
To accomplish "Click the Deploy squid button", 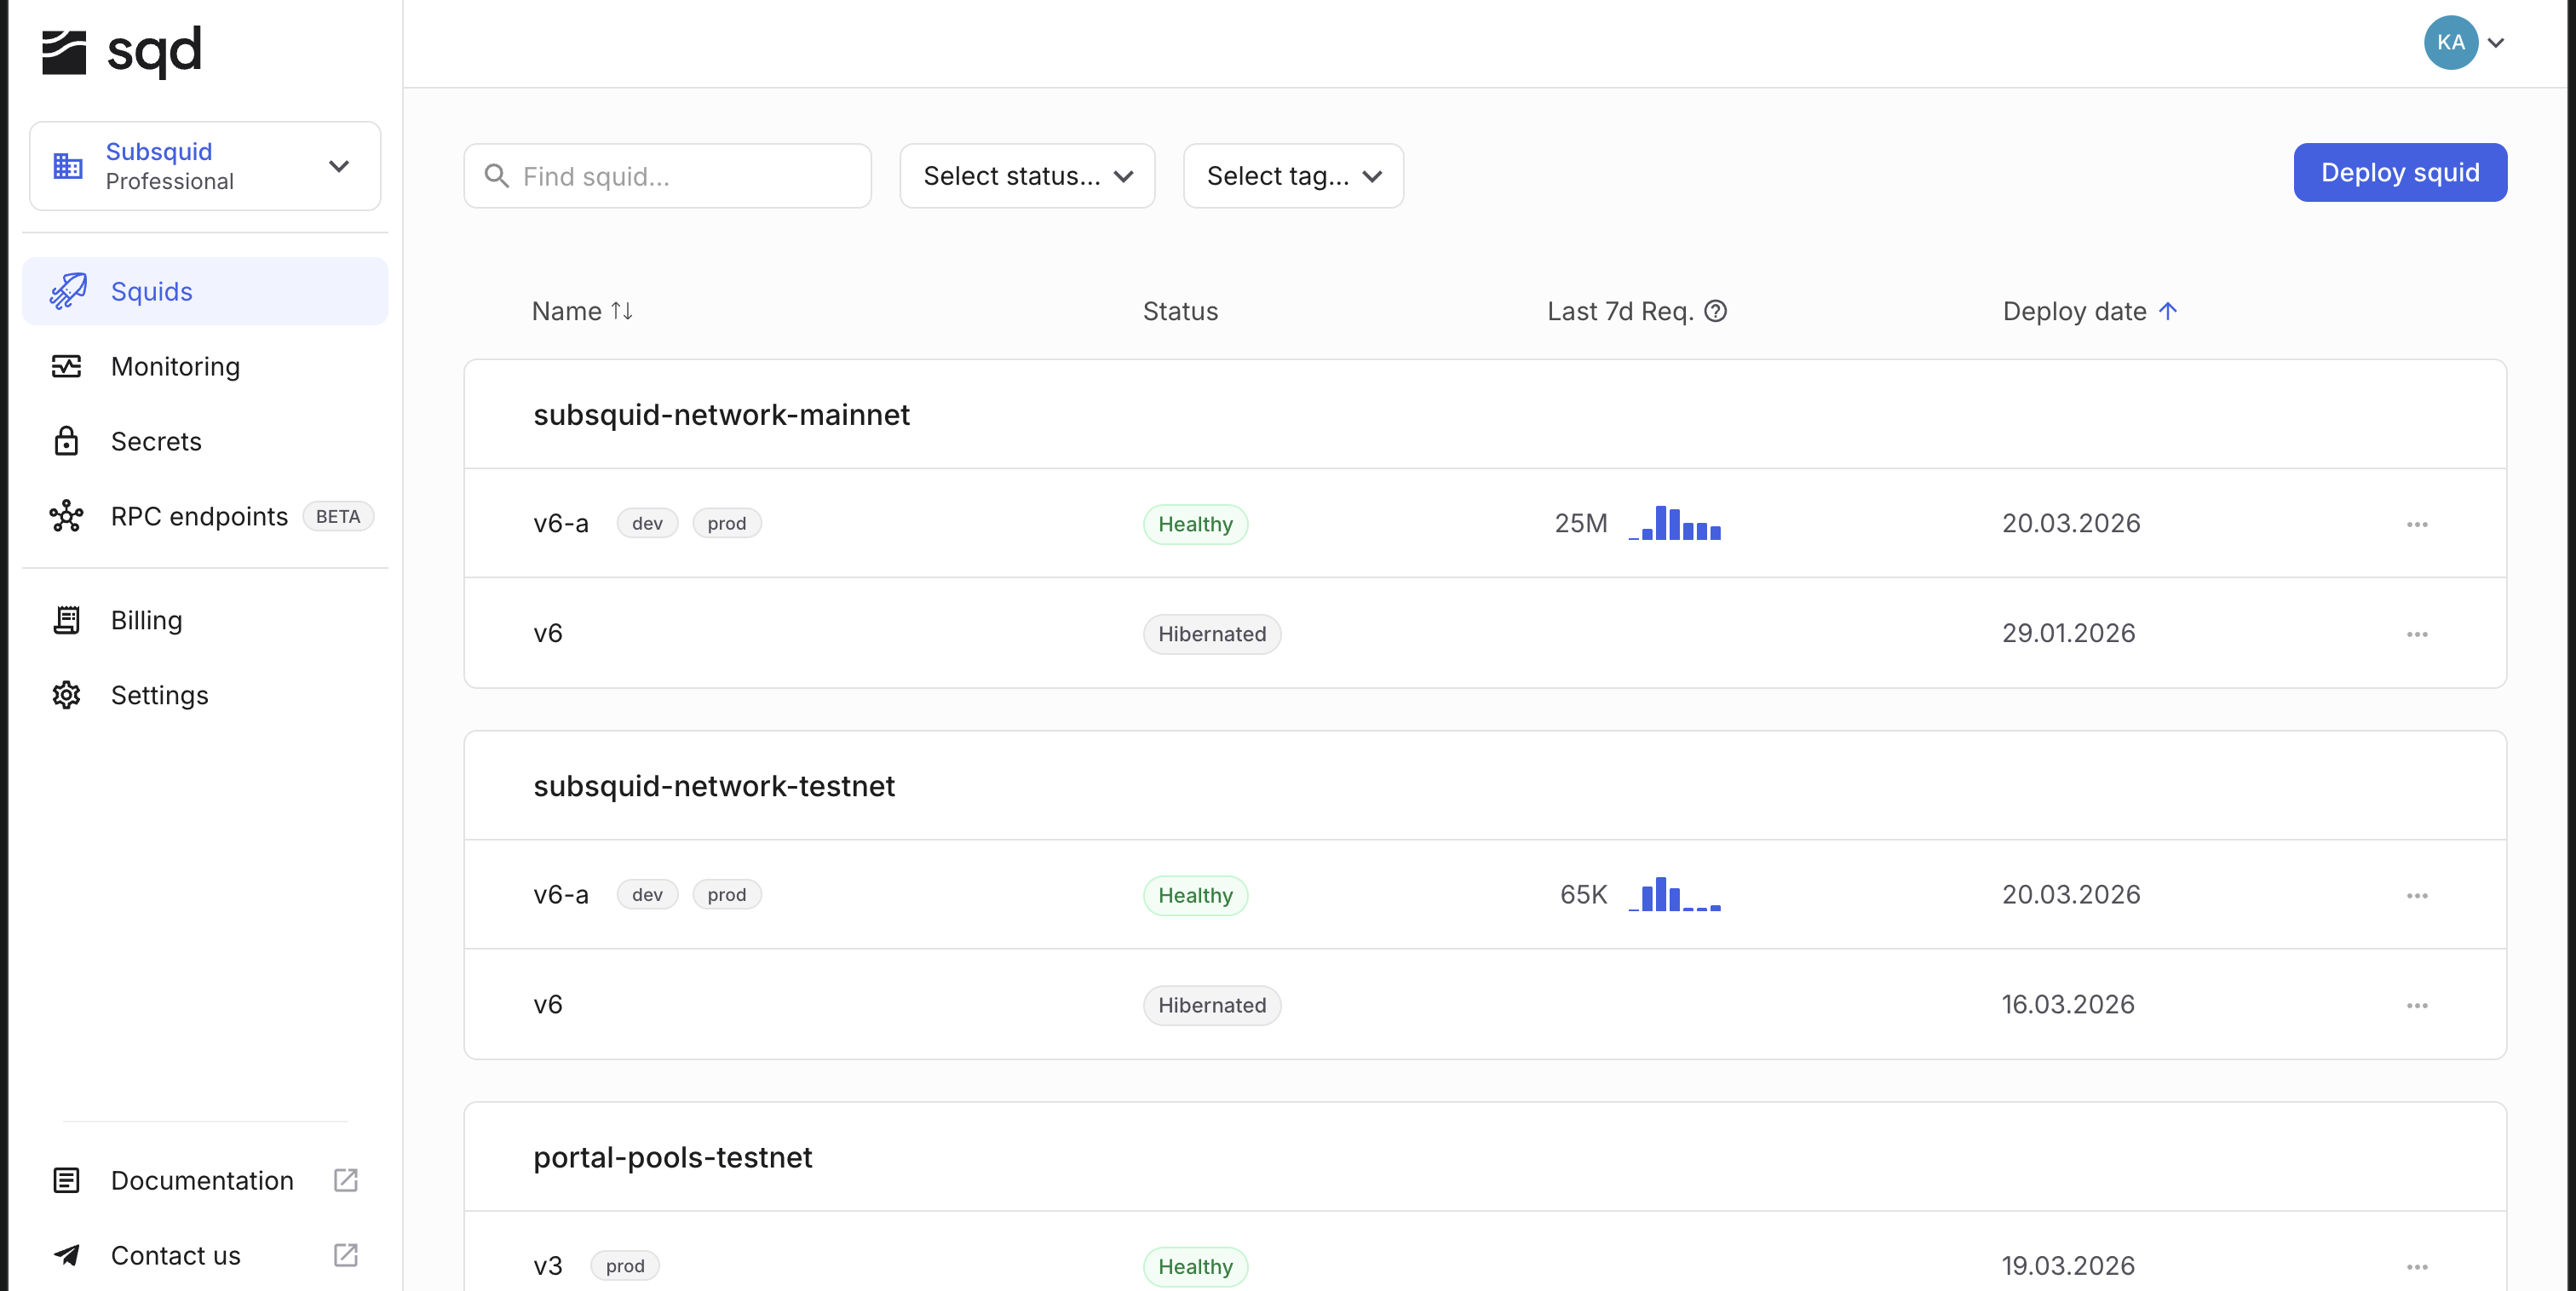I will tap(2400, 172).
